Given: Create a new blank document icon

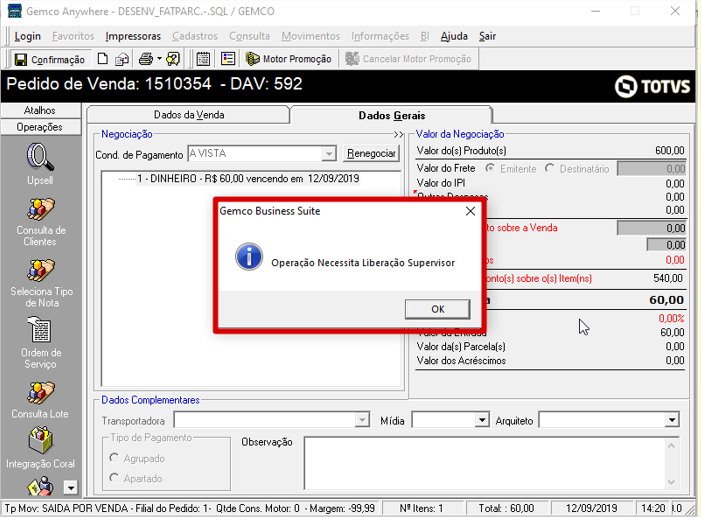Looking at the screenshot, I should tap(103, 59).
